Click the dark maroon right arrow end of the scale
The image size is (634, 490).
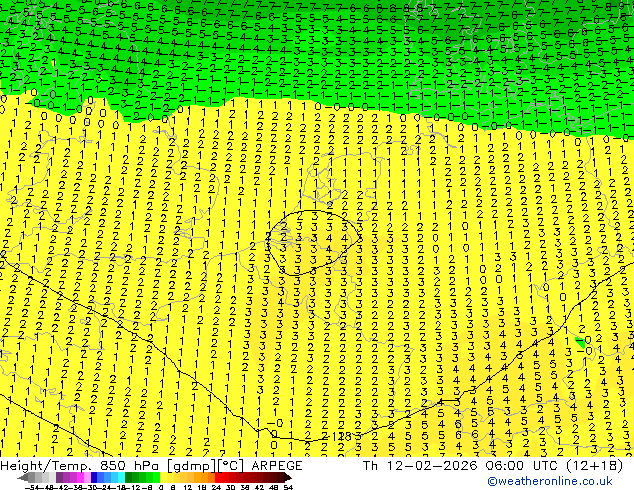tap(288, 477)
